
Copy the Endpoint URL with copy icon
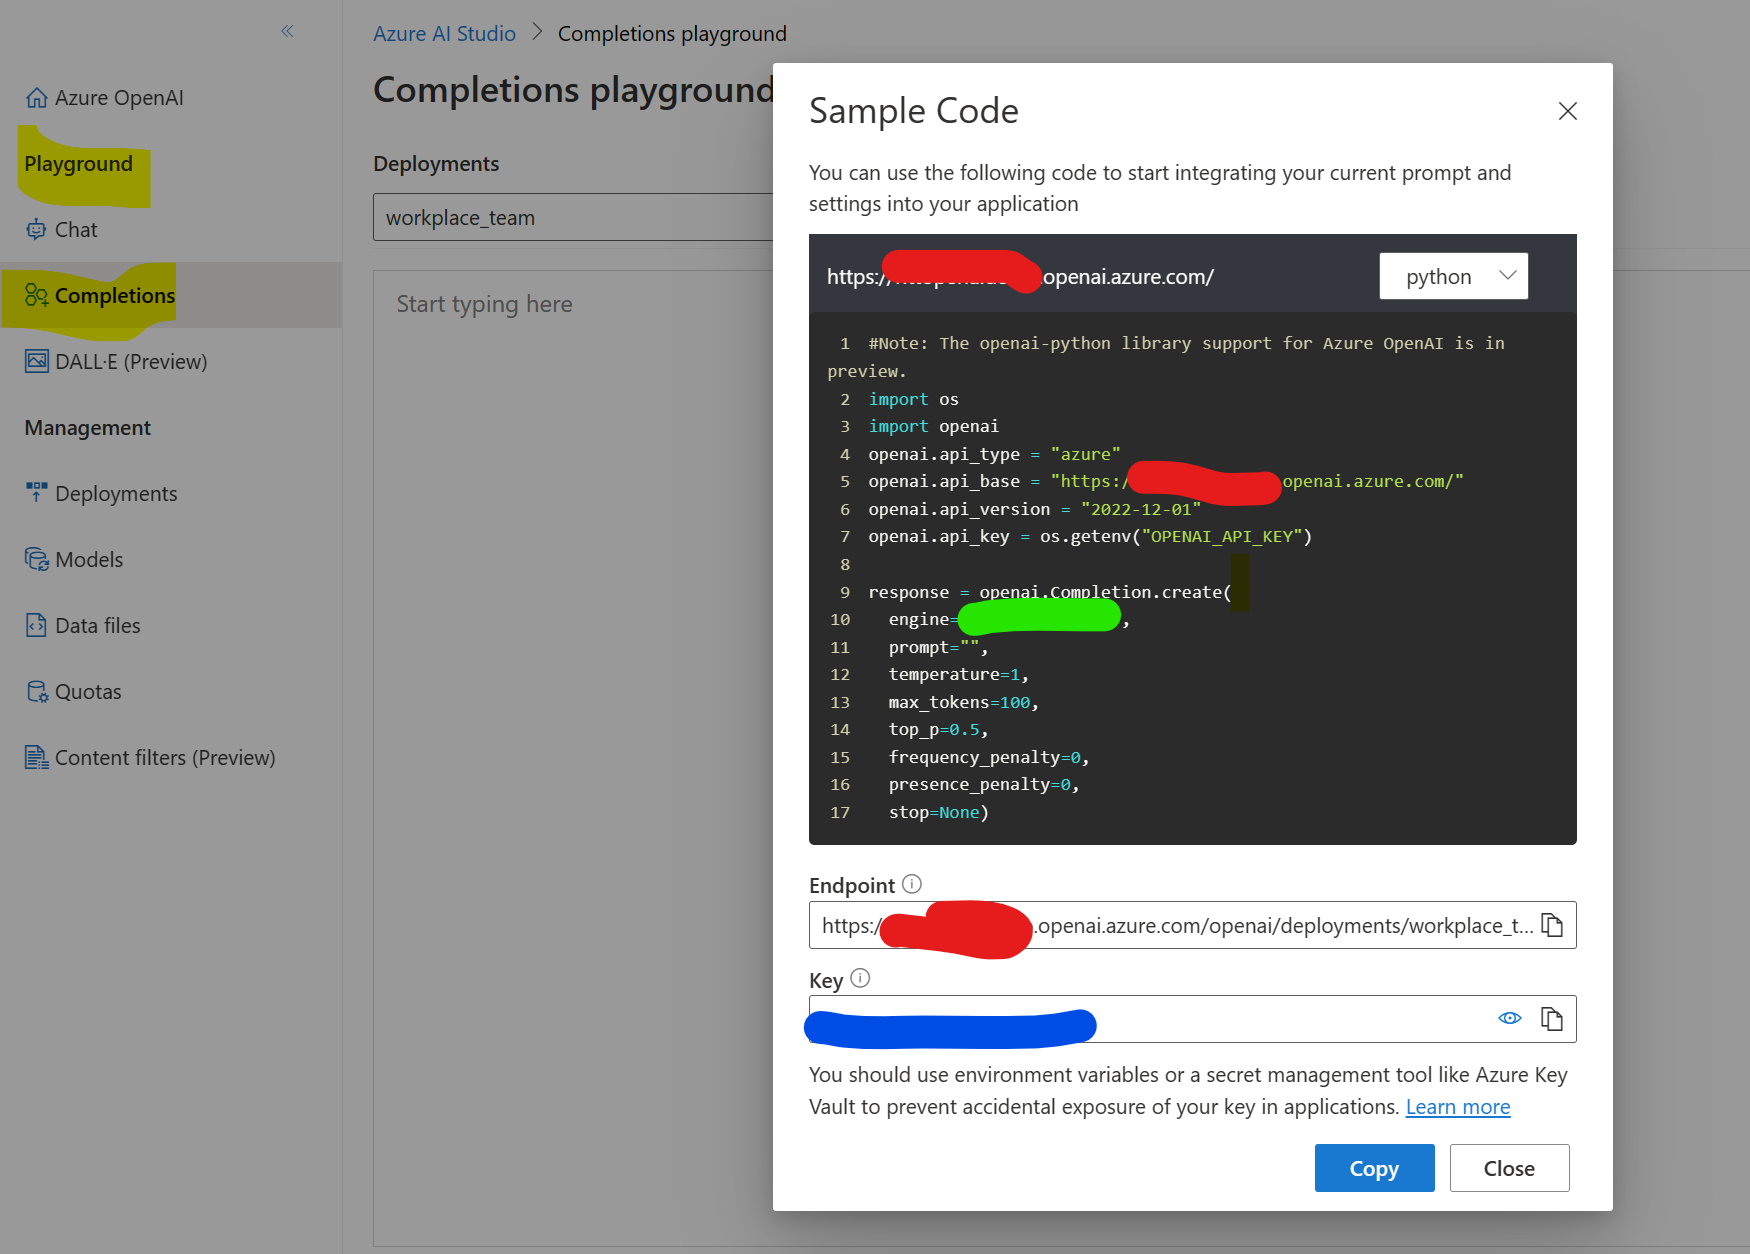click(1552, 925)
